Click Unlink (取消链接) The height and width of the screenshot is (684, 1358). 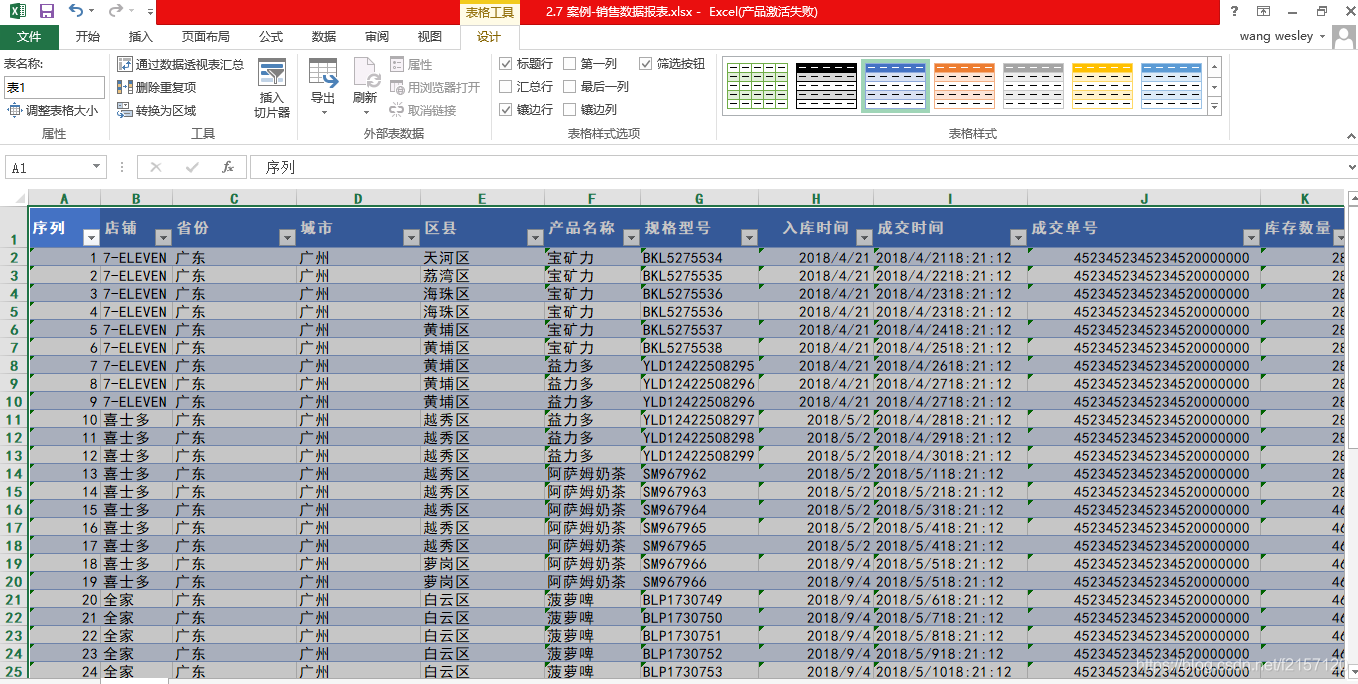[x=423, y=110]
